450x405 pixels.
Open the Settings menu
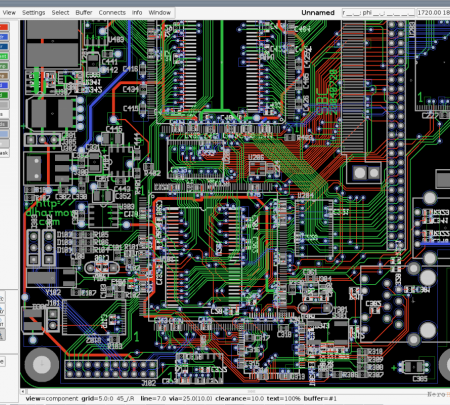coord(33,13)
